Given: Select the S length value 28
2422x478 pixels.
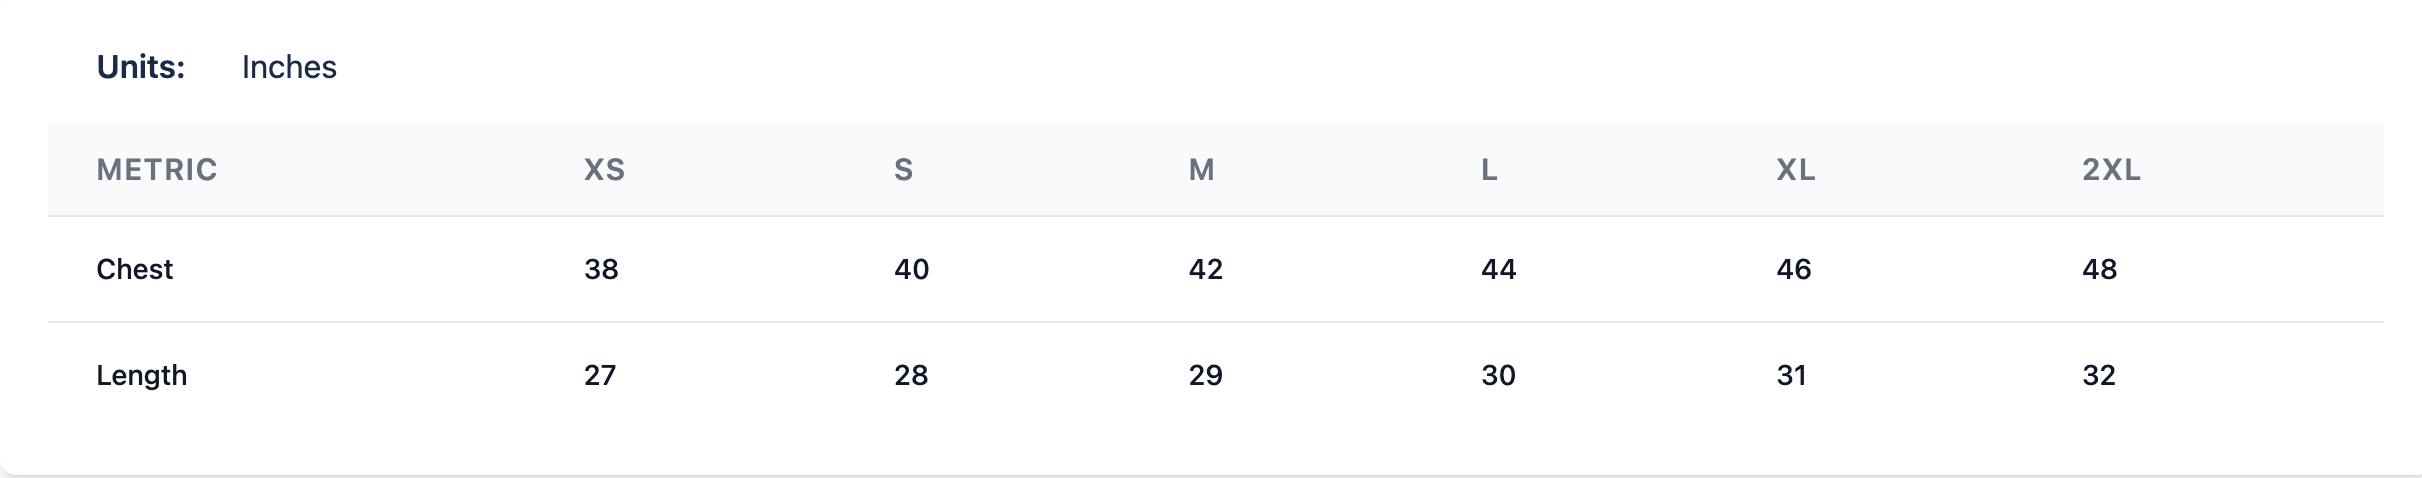Looking at the screenshot, I should [x=911, y=375].
